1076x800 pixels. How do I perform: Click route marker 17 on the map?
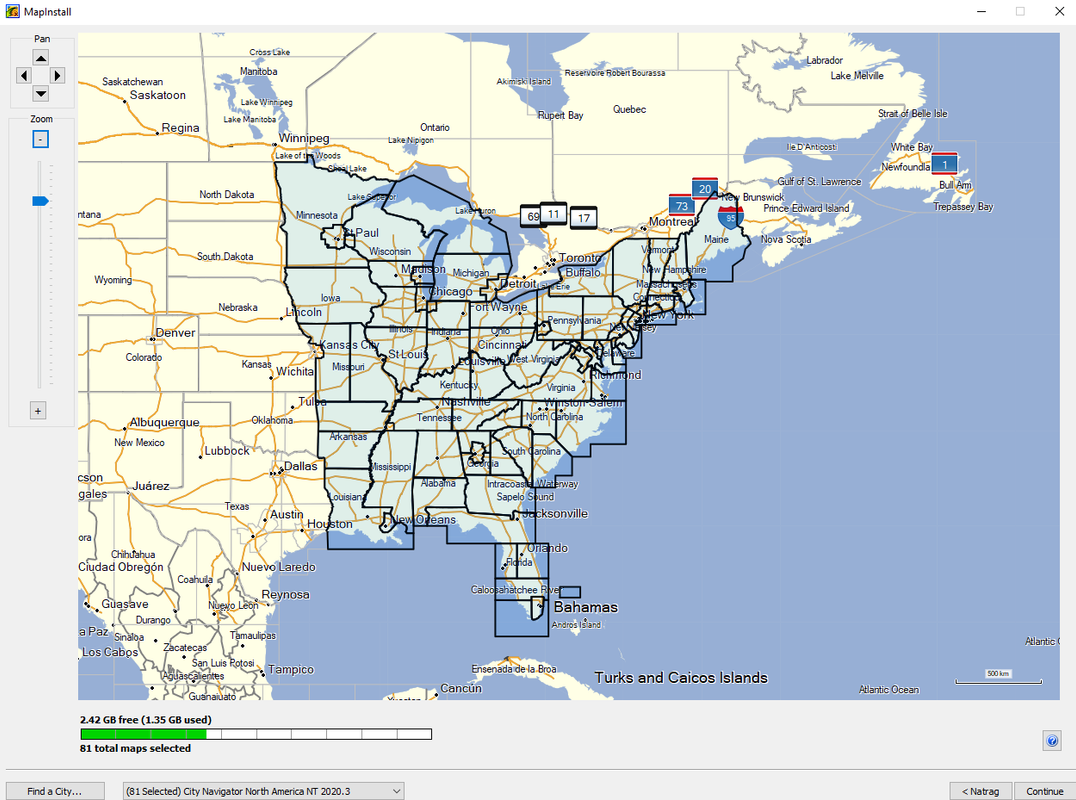point(583,217)
